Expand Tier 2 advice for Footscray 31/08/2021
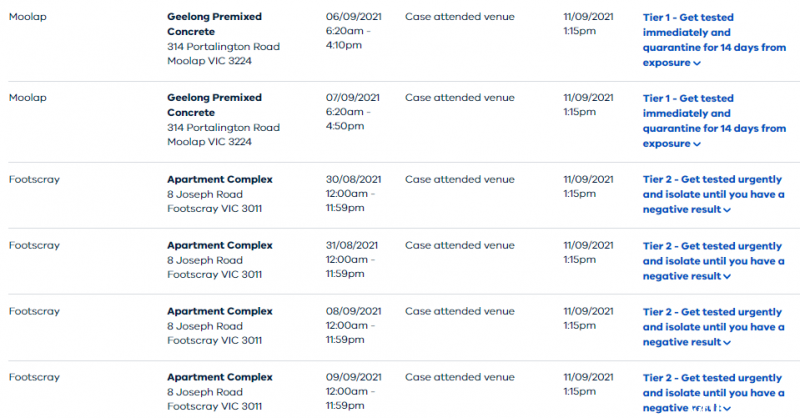Viewport: 800px width, 418px height. pyautogui.click(x=713, y=261)
